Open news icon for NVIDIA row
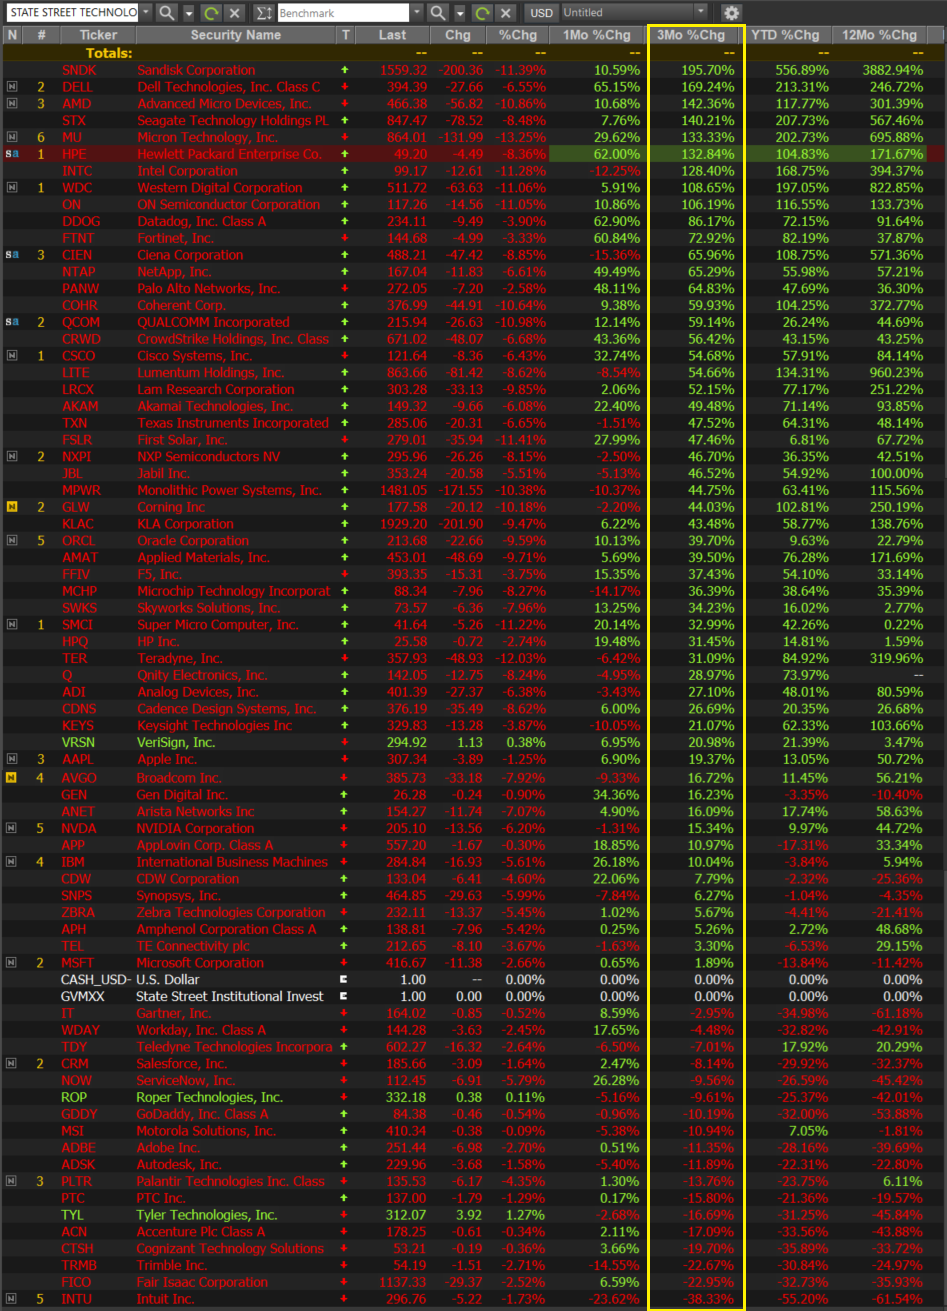The width and height of the screenshot is (947, 1311). [x=12, y=828]
